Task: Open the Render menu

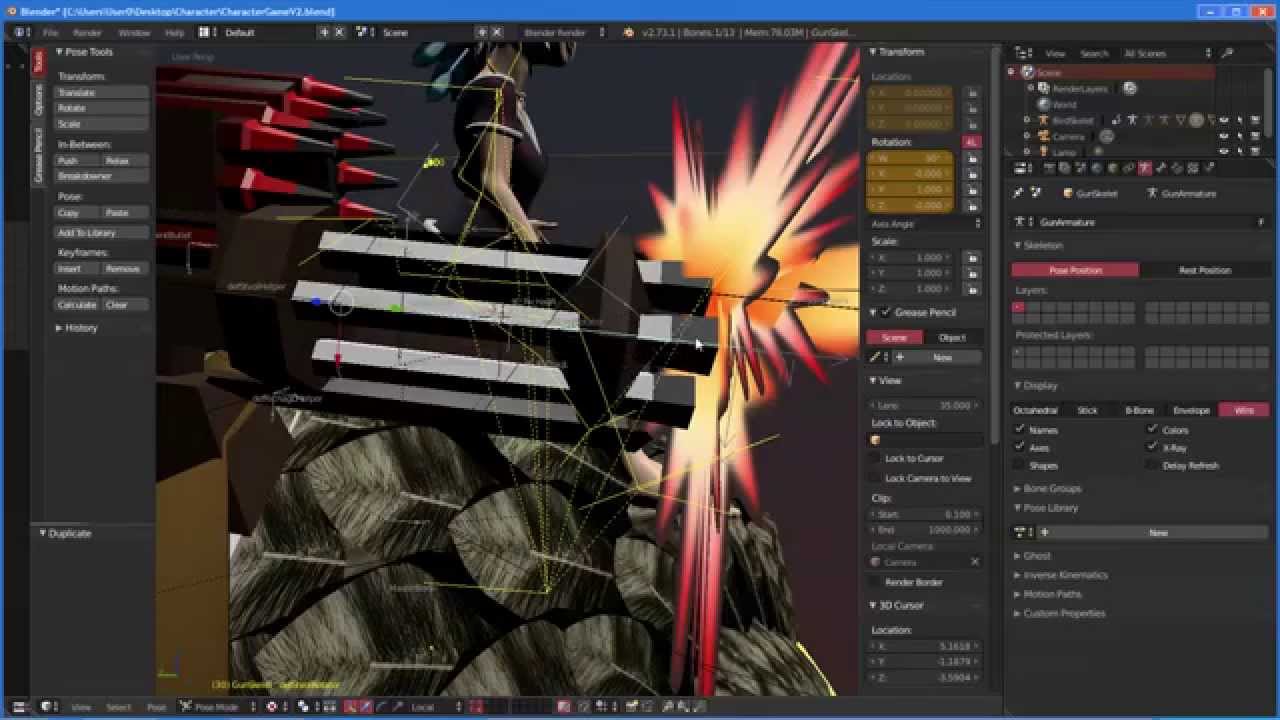Action: (x=87, y=32)
